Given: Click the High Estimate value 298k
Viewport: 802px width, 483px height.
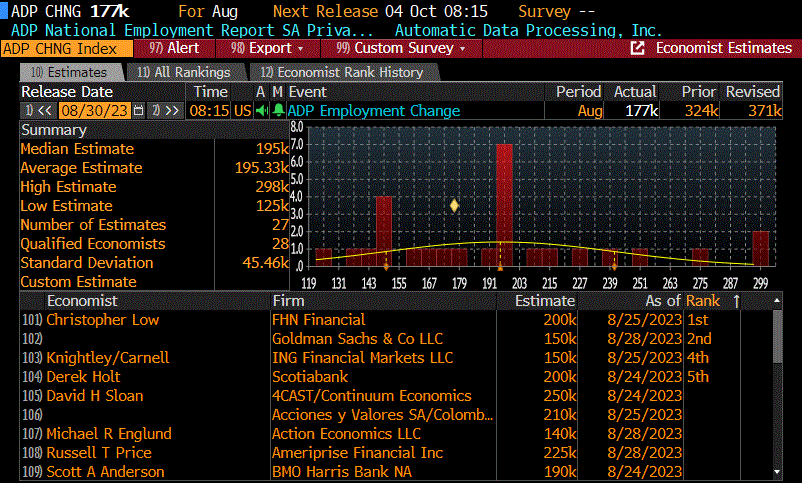Looking at the screenshot, I should pyautogui.click(x=272, y=187).
